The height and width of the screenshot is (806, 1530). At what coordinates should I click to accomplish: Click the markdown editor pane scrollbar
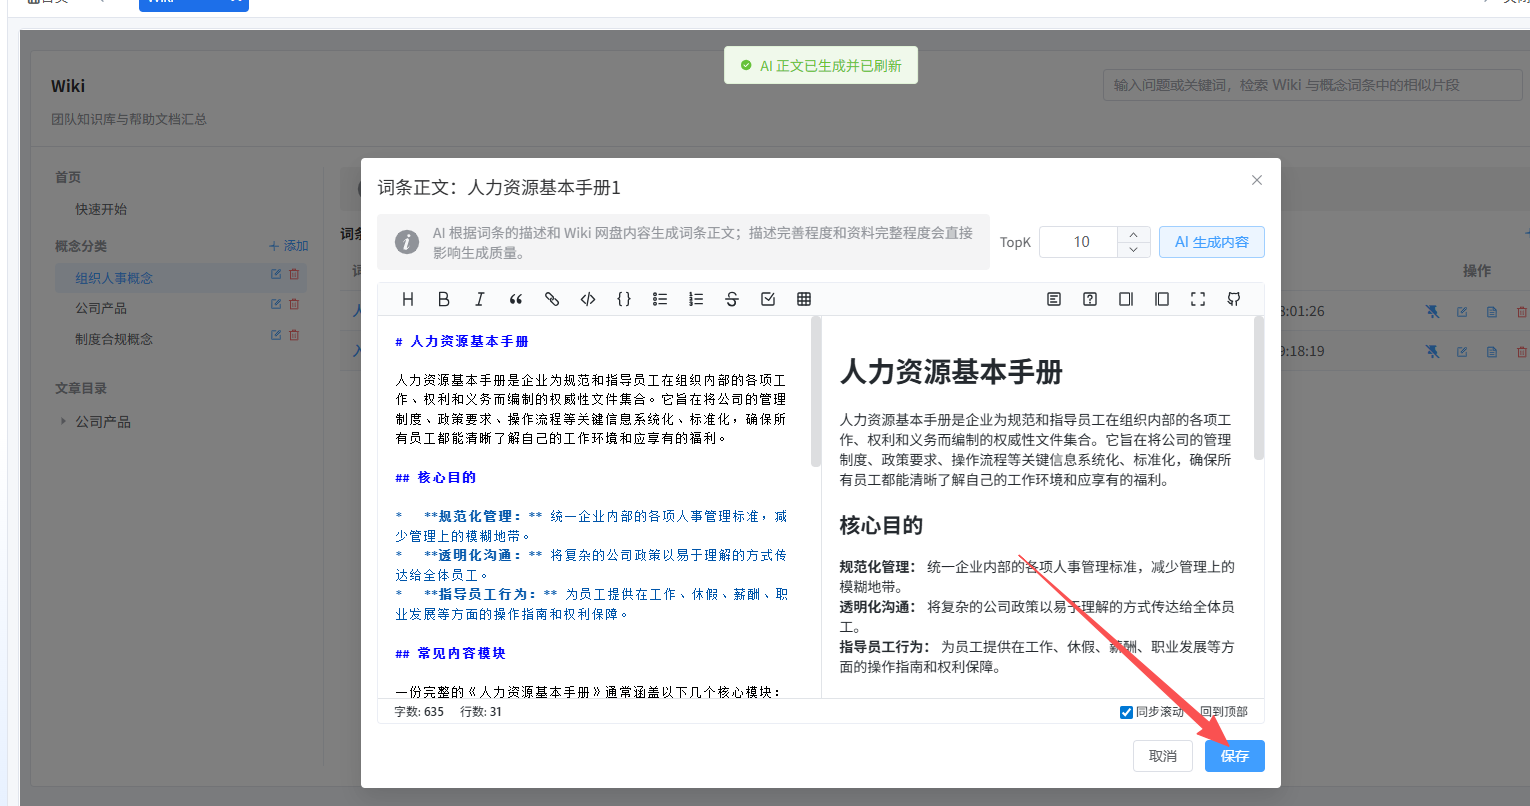coord(816,391)
